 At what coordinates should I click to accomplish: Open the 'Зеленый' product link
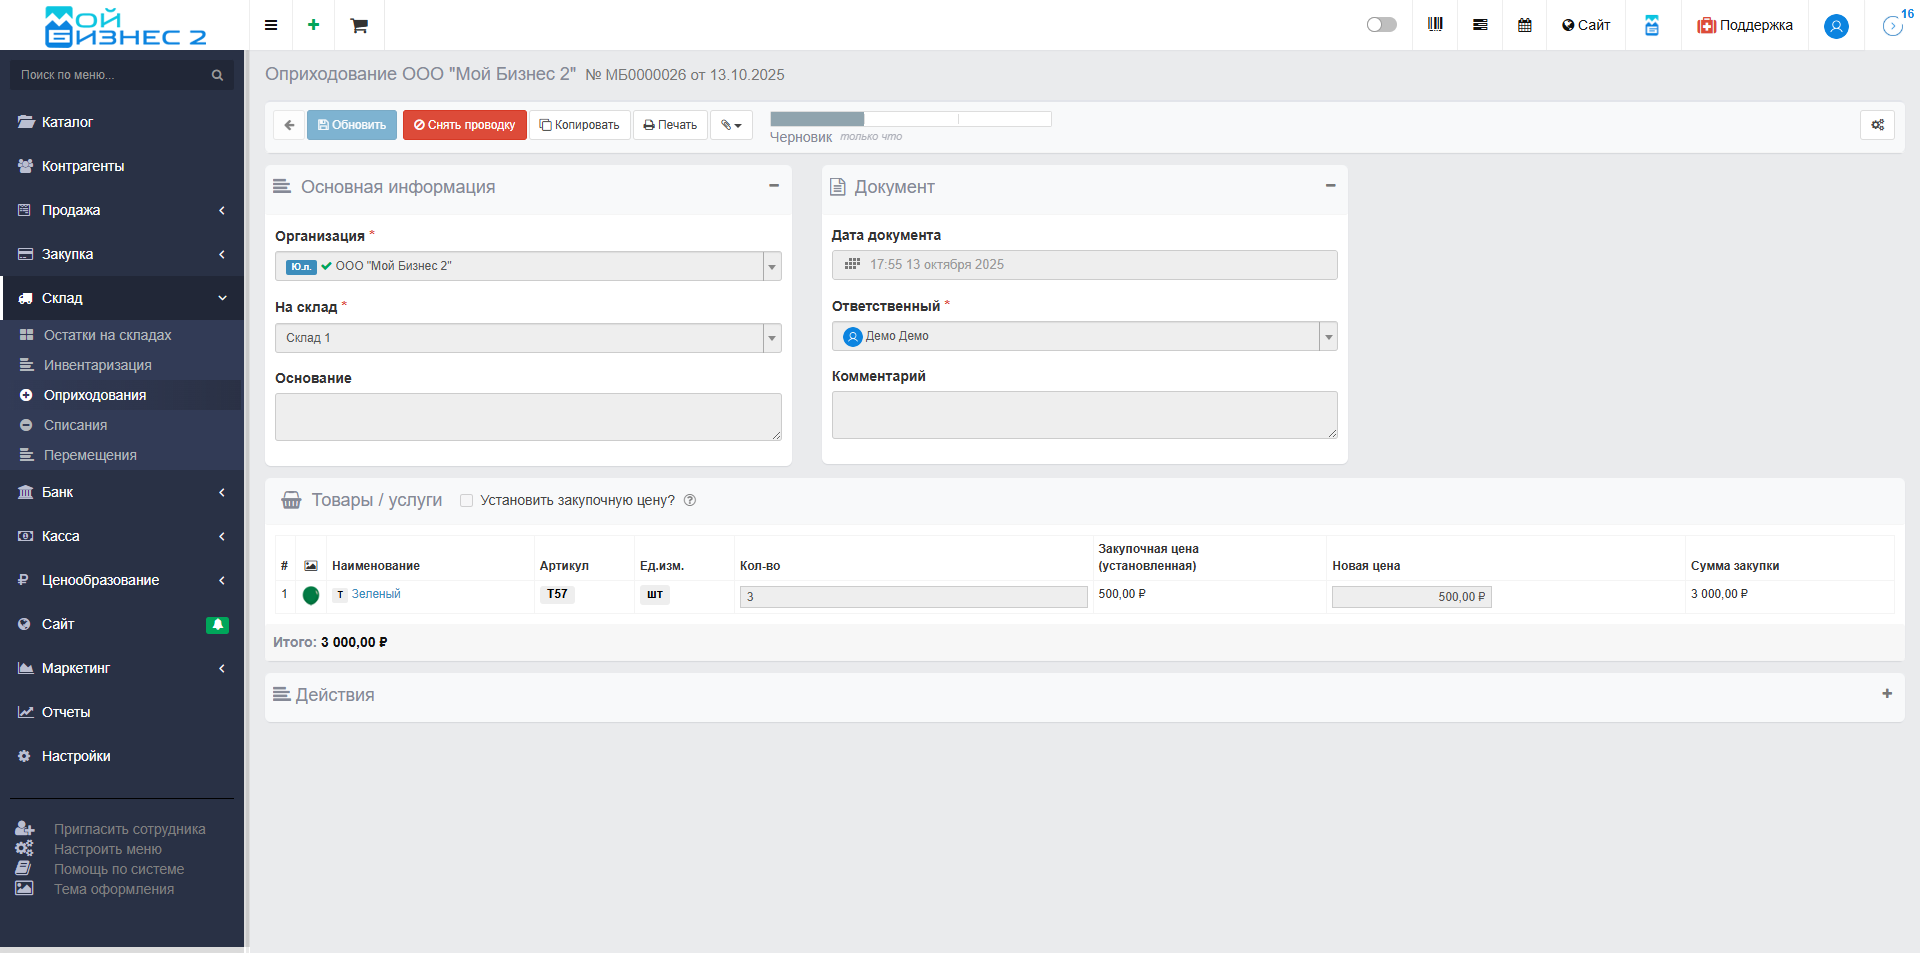[376, 594]
